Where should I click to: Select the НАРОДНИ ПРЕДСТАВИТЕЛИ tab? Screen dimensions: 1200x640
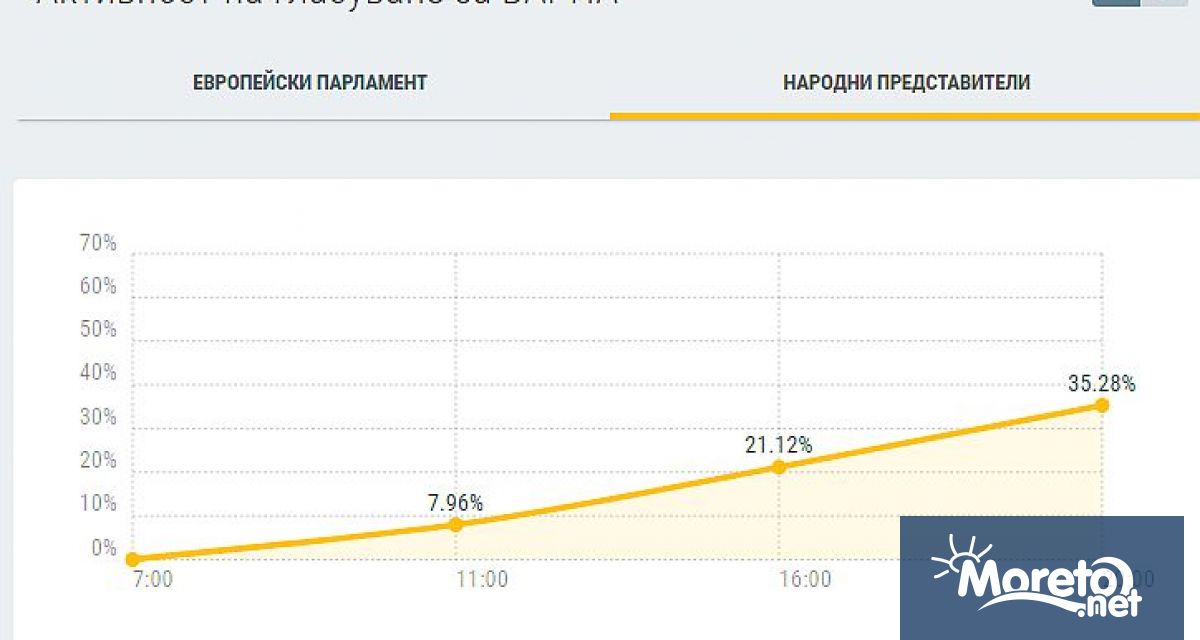pyautogui.click(x=906, y=82)
